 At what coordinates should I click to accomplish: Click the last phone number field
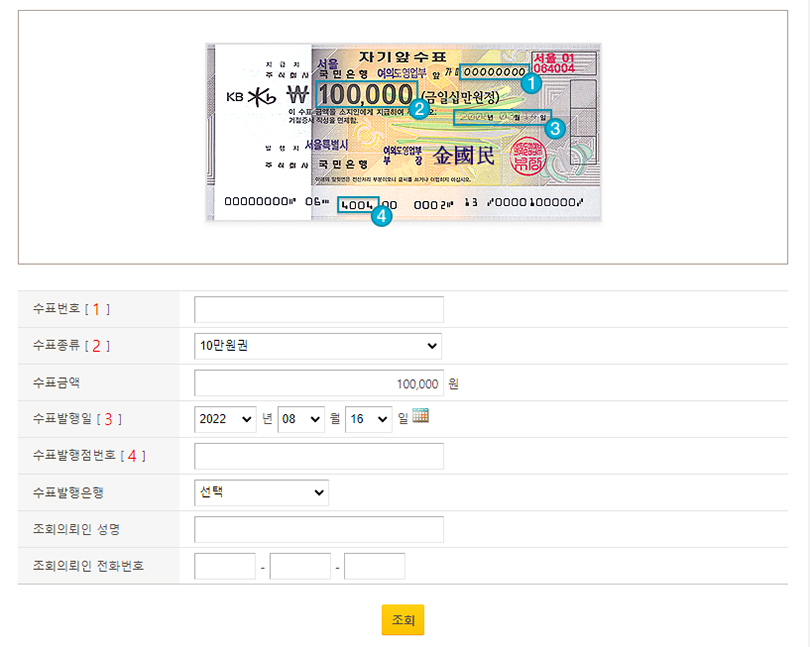pos(375,566)
